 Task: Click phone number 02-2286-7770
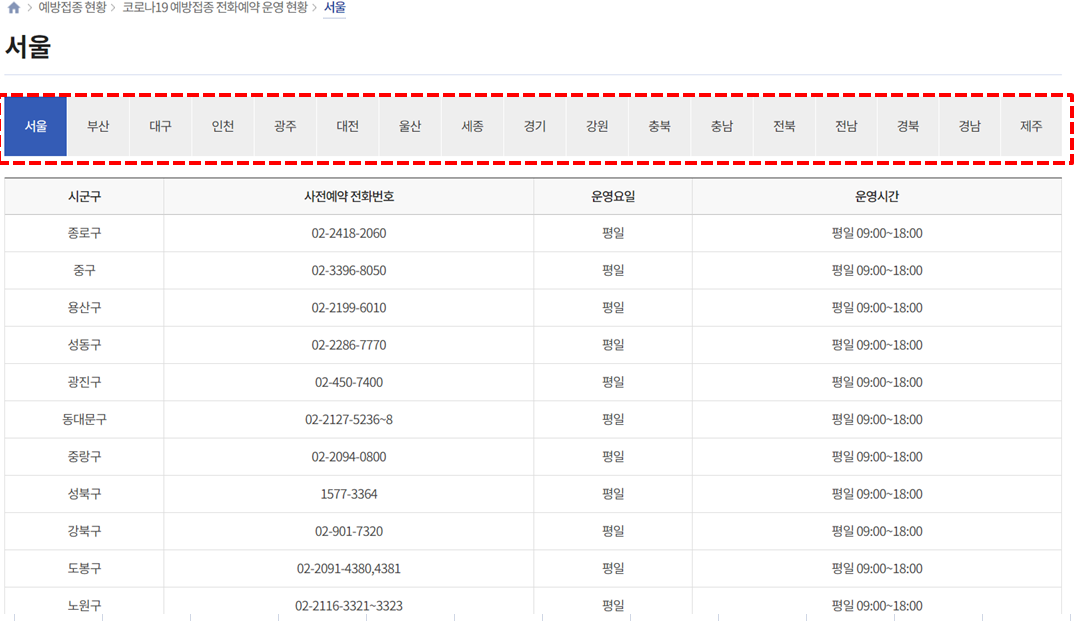tap(349, 345)
